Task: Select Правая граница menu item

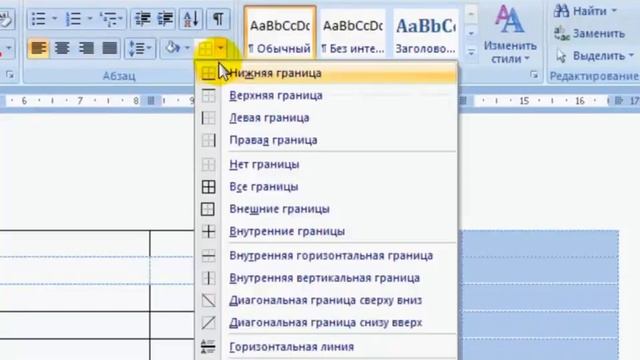Action: point(326,140)
